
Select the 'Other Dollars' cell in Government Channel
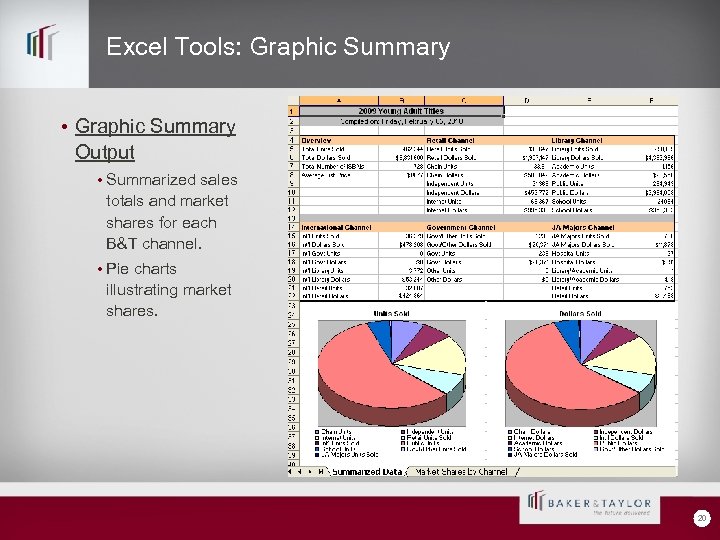click(464, 279)
